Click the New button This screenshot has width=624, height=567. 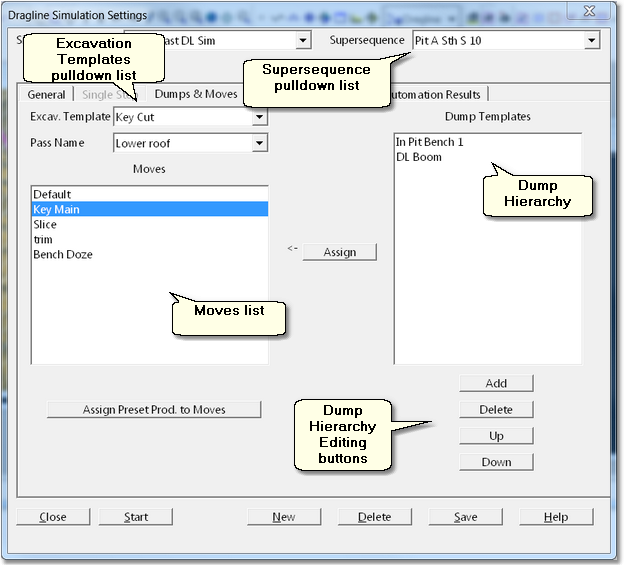(x=284, y=517)
